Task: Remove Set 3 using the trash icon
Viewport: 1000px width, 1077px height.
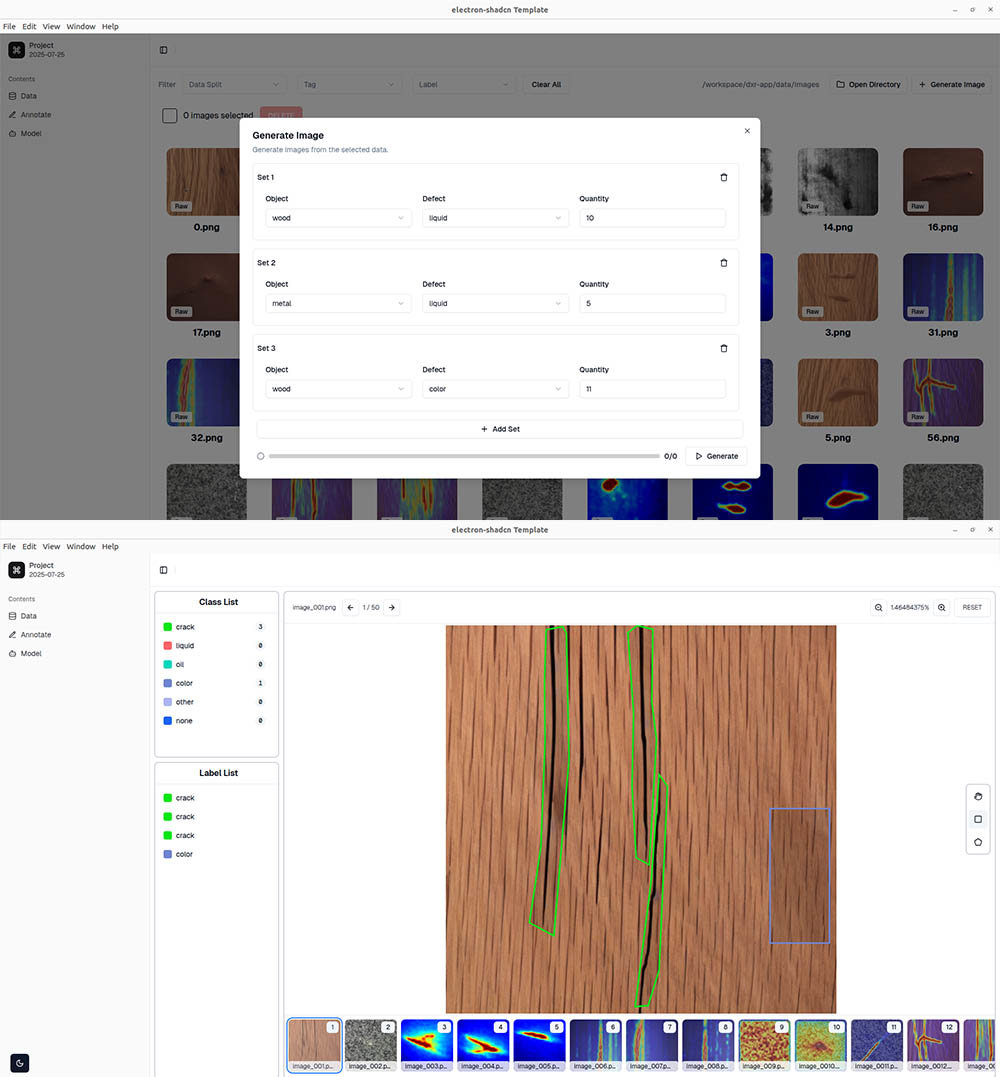Action: [724, 348]
